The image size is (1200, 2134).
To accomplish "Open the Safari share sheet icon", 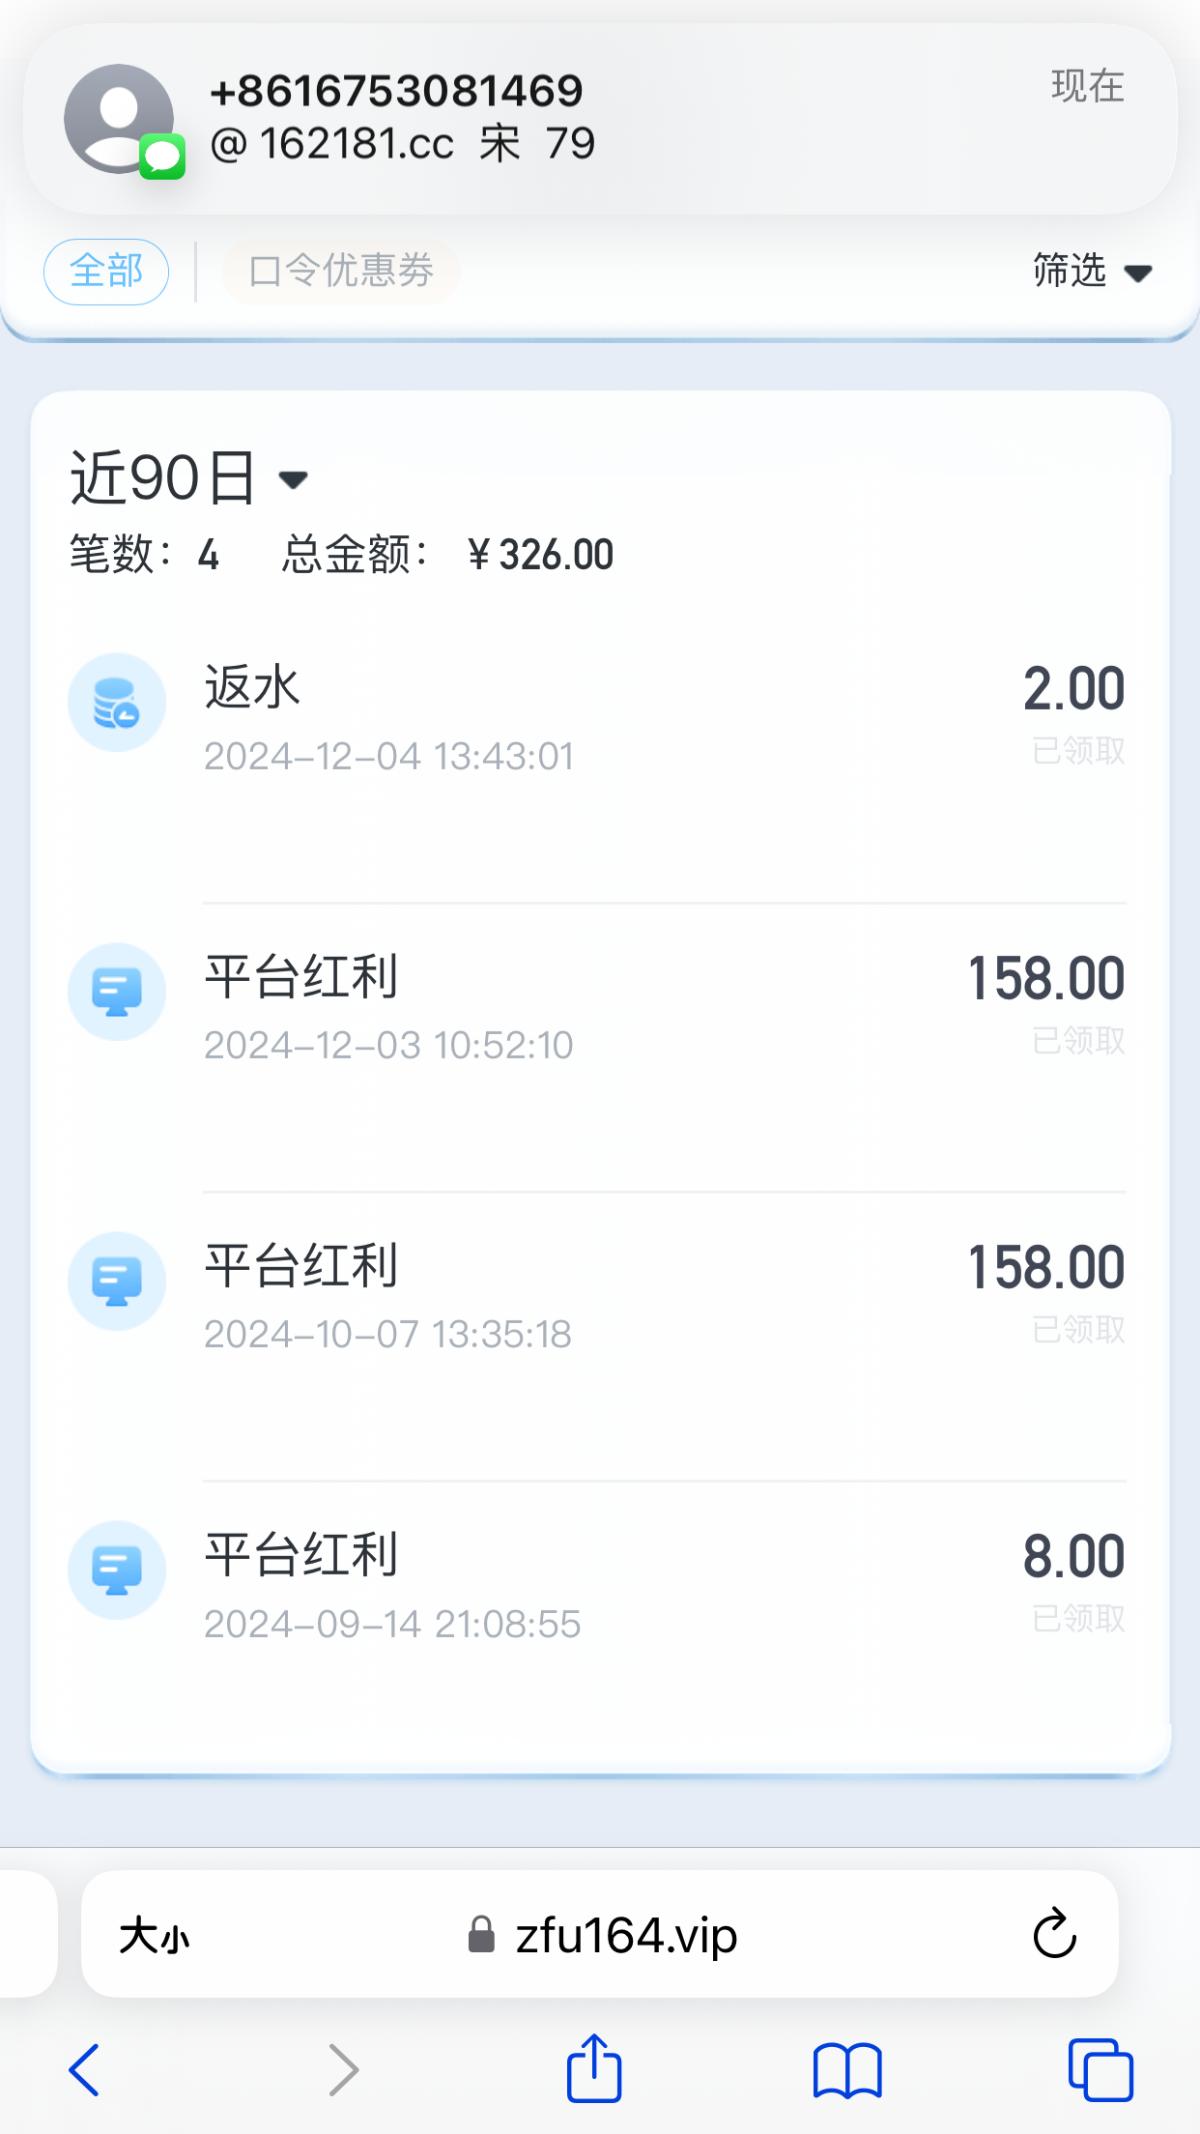I will pyautogui.click(x=594, y=2068).
